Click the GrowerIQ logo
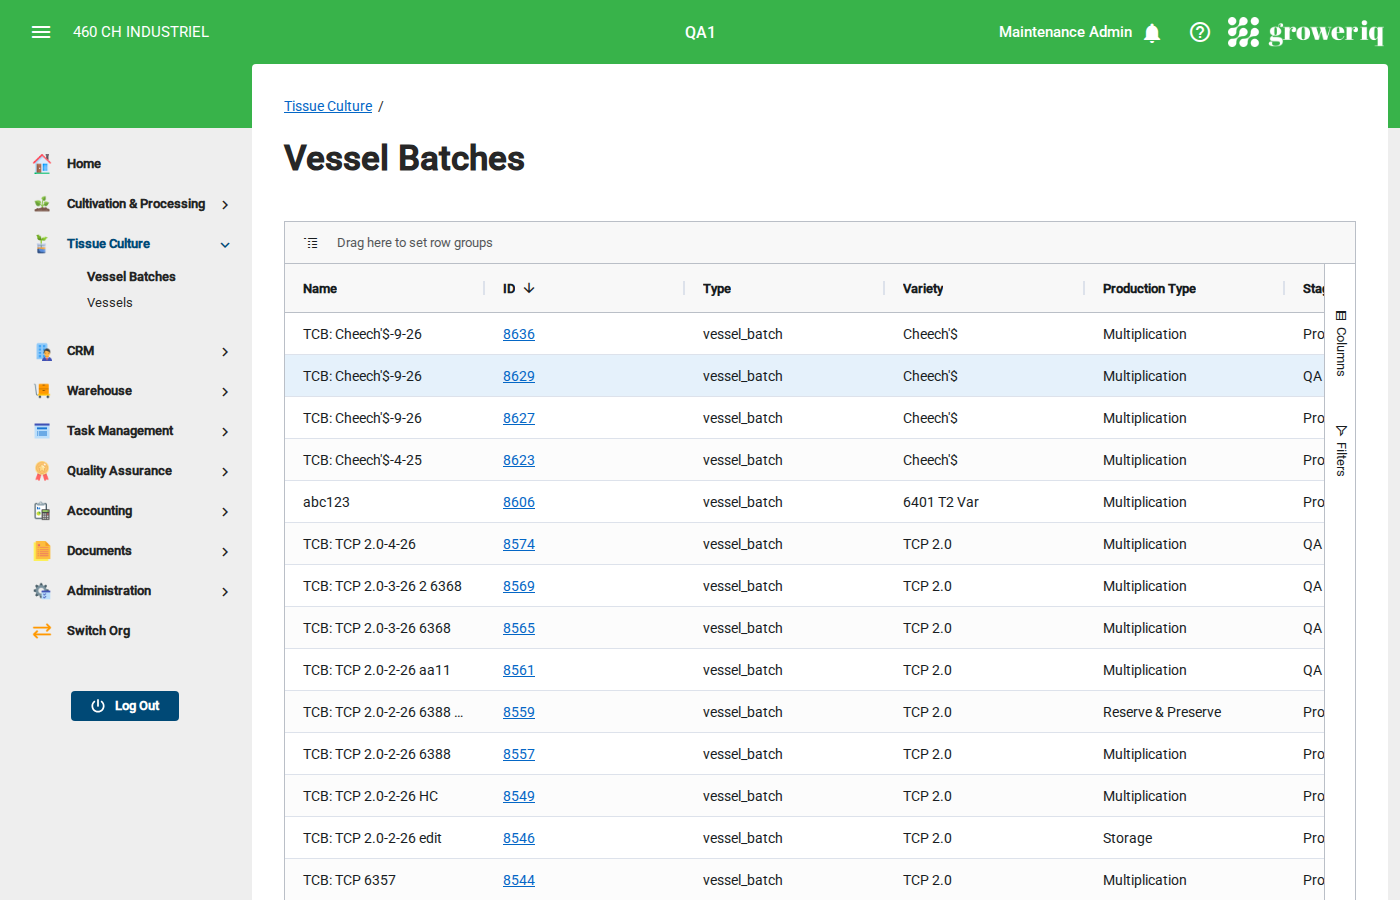This screenshot has width=1400, height=900. click(1305, 32)
